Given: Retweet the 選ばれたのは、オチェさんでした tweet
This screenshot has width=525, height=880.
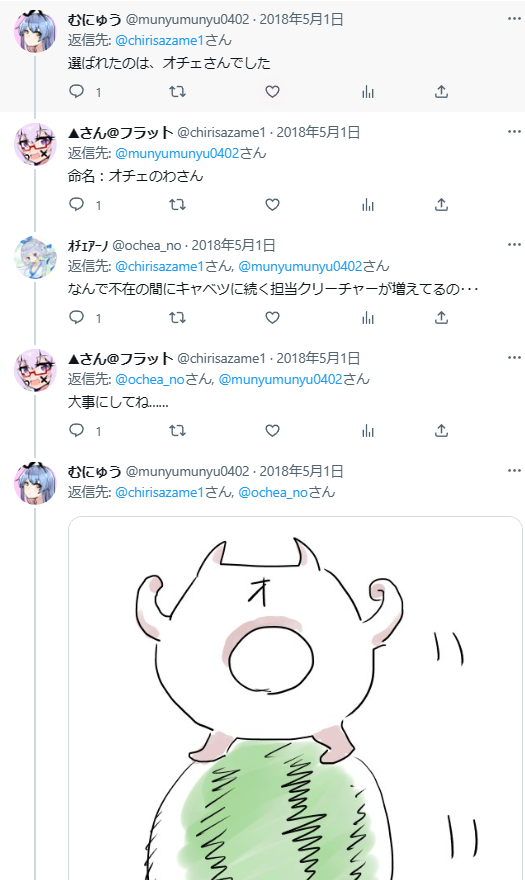Looking at the screenshot, I should click(177, 91).
